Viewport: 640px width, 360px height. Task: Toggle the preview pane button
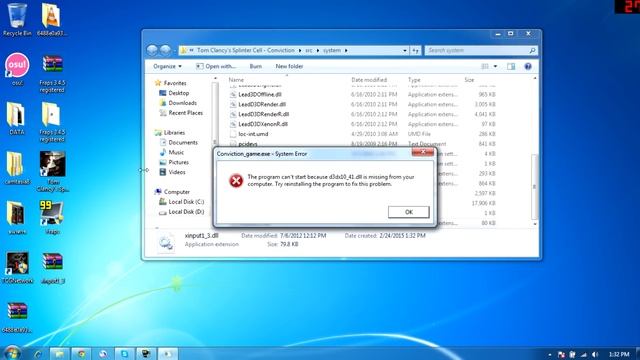pyautogui.click(x=511, y=66)
